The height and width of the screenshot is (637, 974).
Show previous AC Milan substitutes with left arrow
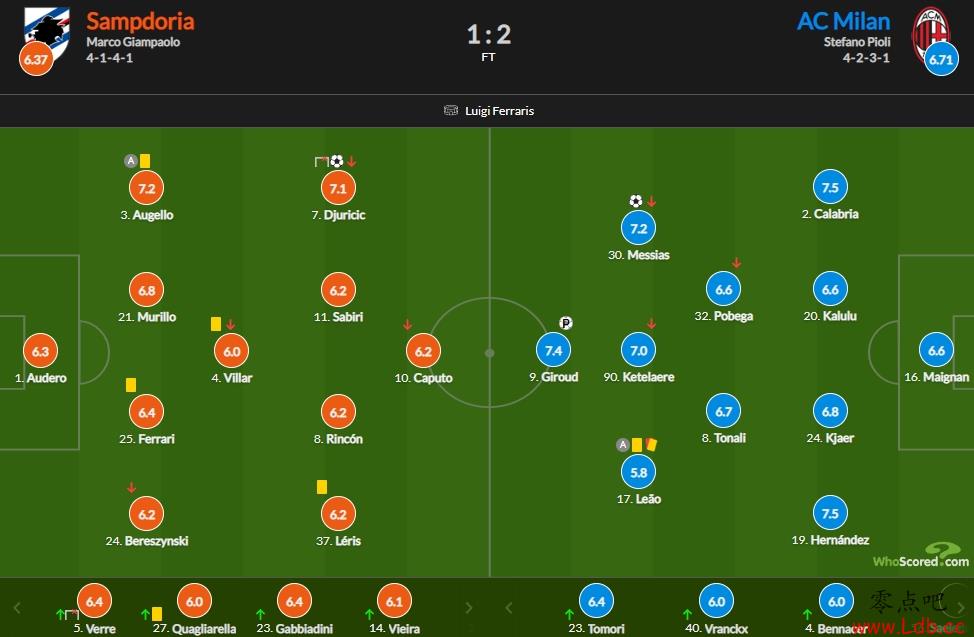[509, 608]
